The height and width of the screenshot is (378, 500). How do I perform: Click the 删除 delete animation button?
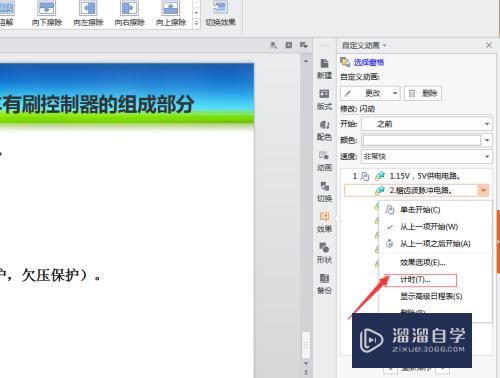click(423, 93)
